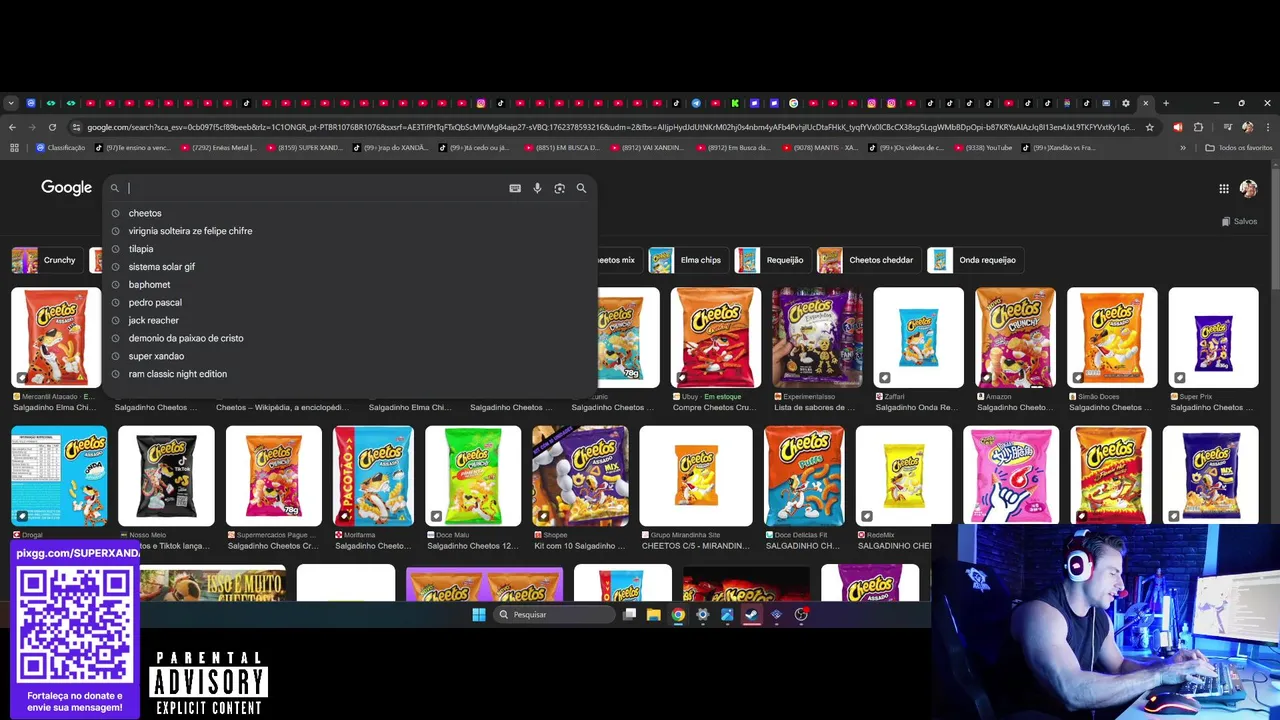Open the Nosso Meio TikTok Cheetos image

click(x=166, y=476)
